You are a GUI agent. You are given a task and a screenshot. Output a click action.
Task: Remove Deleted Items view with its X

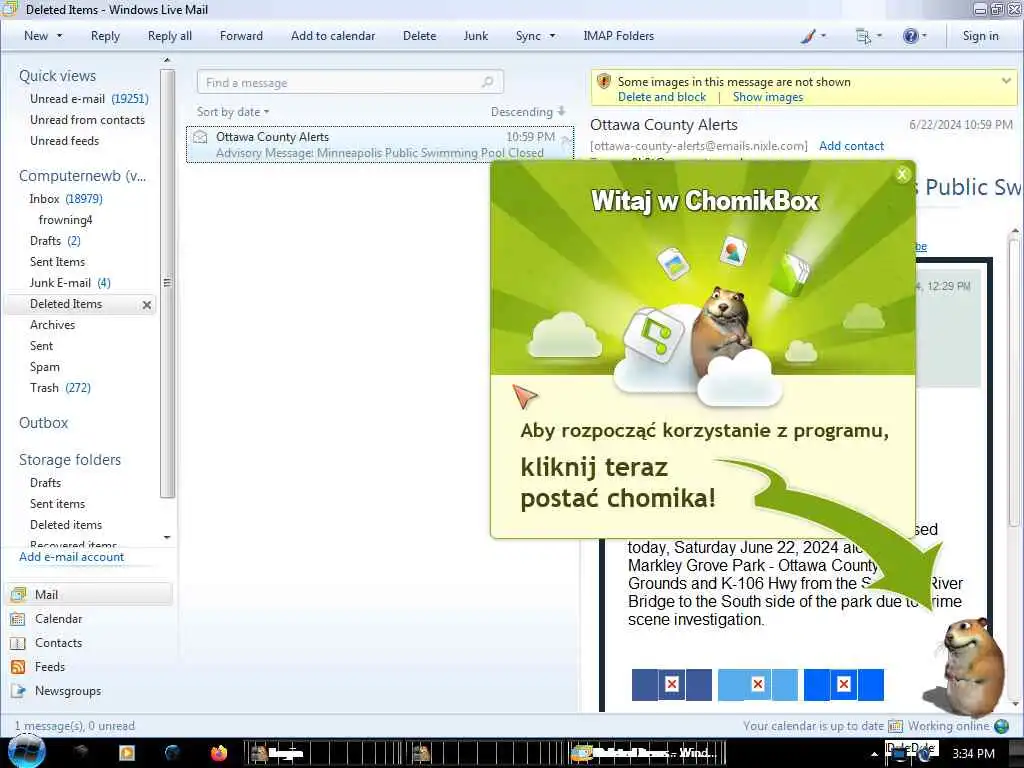[x=147, y=305]
